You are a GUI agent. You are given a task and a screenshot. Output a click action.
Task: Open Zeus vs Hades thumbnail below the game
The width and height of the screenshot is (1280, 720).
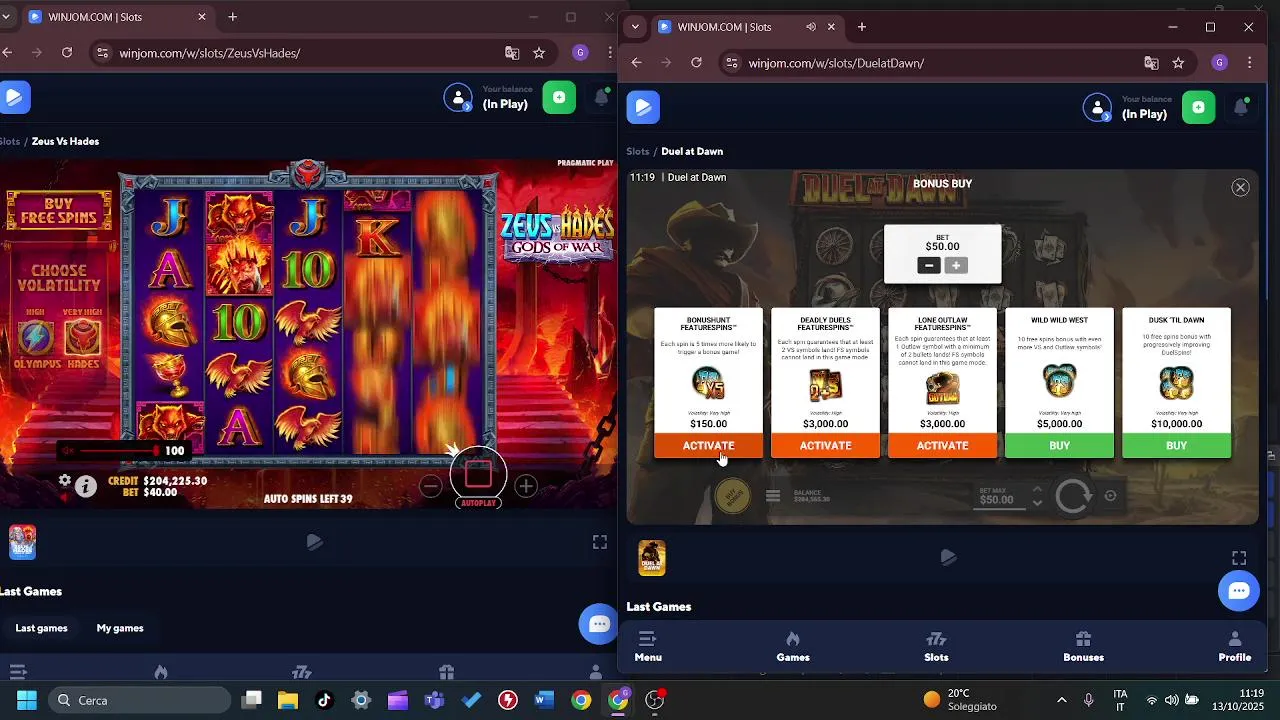coord(22,542)
